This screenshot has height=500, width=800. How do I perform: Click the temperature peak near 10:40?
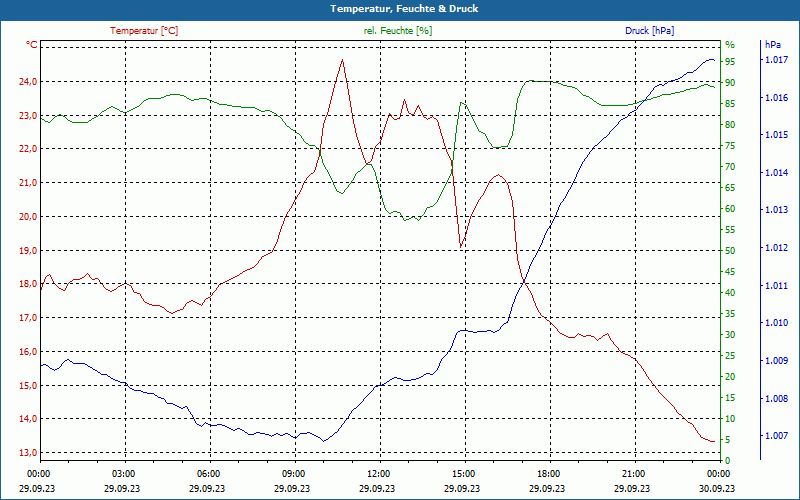click(x=342, y=60)
